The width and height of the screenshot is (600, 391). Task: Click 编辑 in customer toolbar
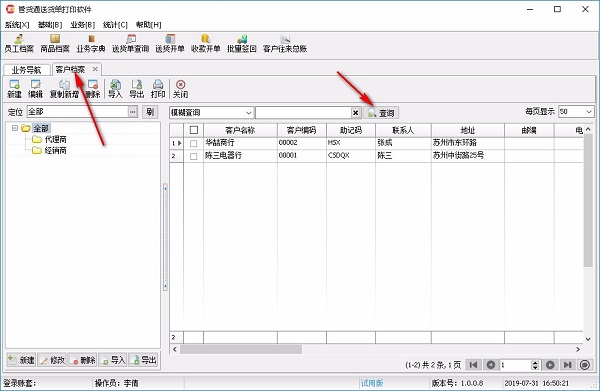click(35, 89)
